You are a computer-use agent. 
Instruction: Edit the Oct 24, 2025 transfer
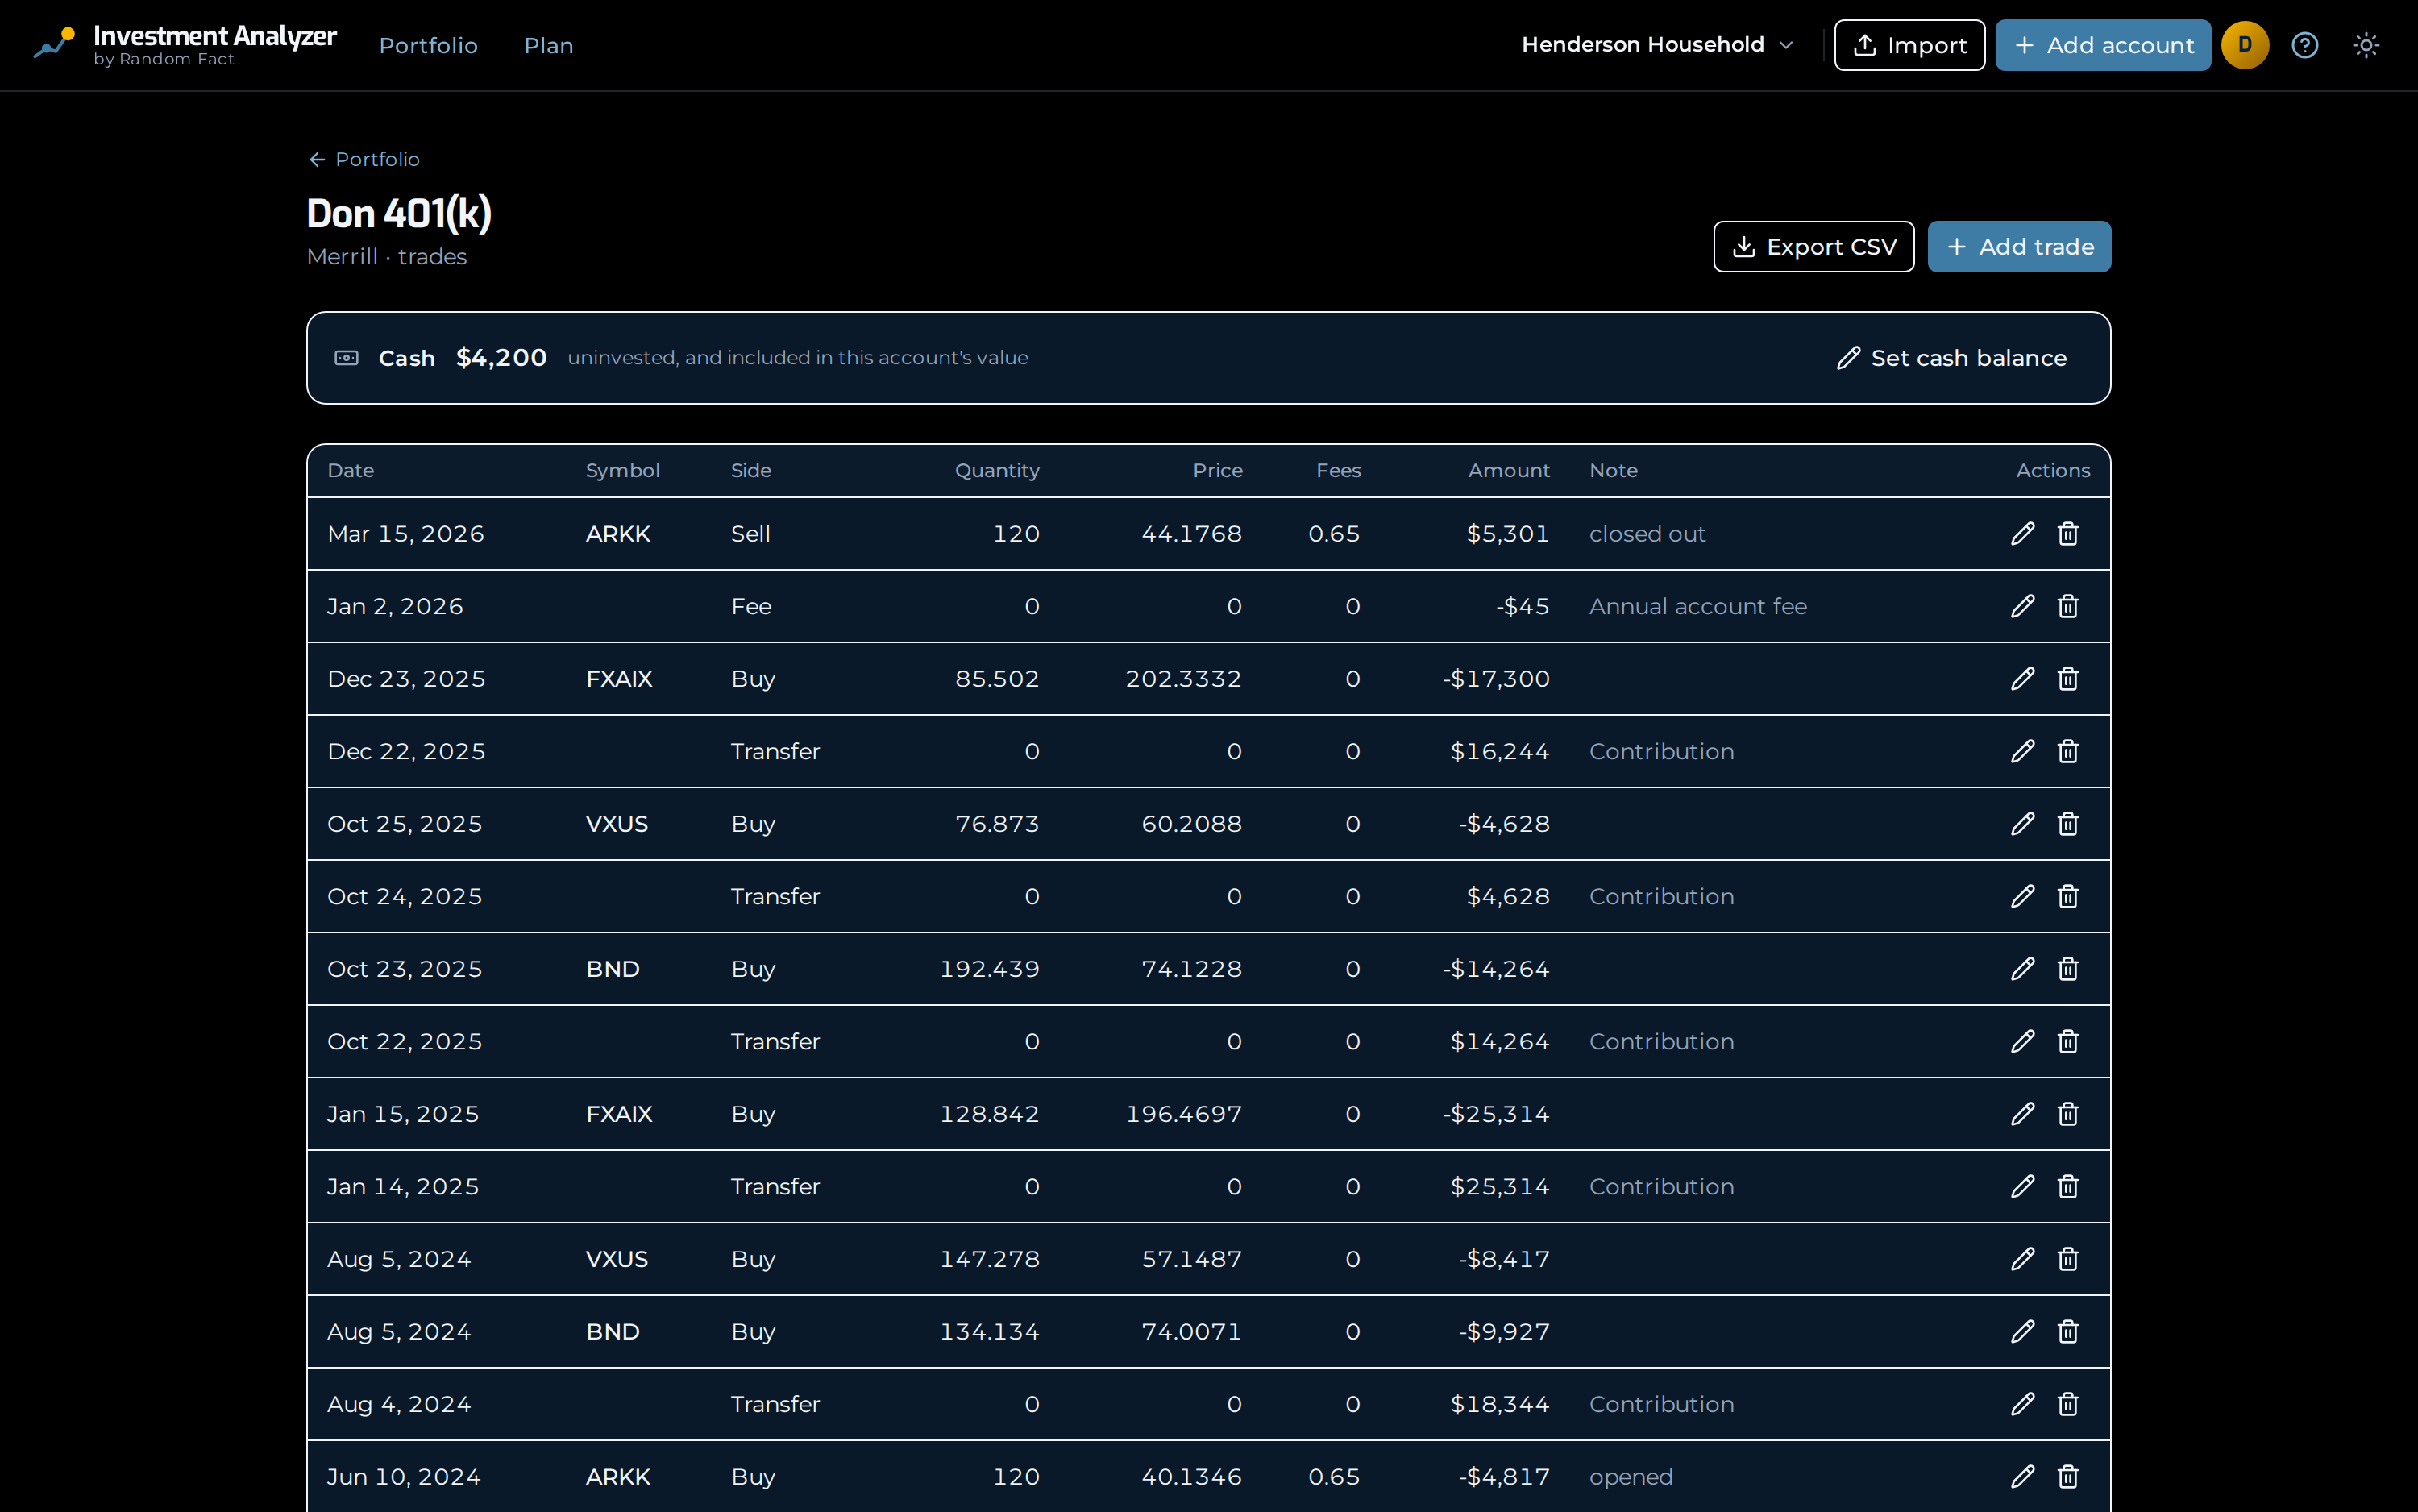[x=2022, y=896]
